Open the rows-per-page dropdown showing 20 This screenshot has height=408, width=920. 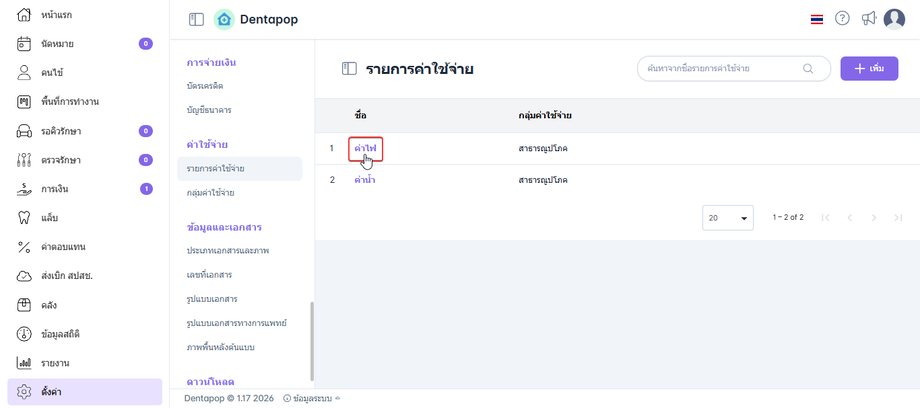coord(728,217)
